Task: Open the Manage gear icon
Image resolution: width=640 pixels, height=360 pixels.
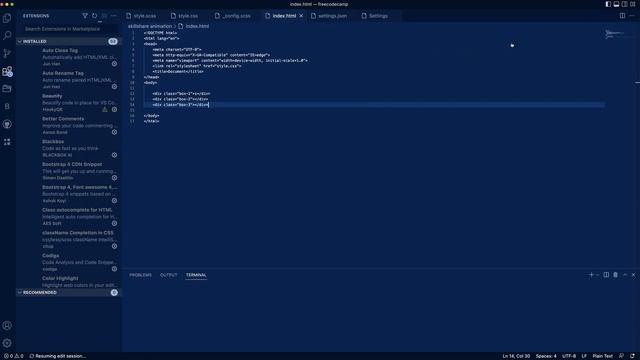Action: click(x=7, y=343)
